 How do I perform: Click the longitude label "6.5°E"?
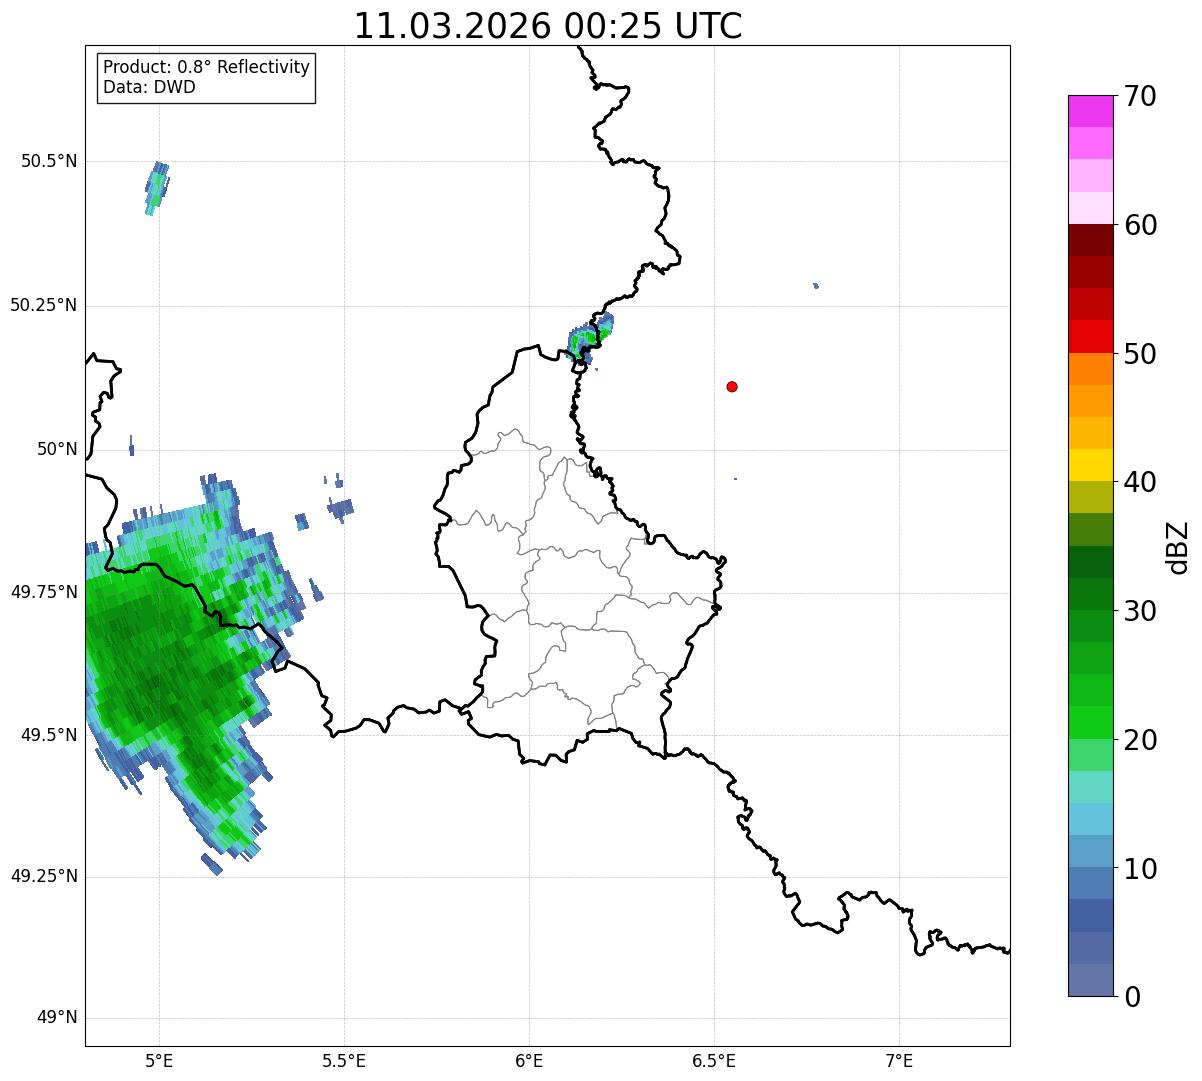[x=714, y=1062]
